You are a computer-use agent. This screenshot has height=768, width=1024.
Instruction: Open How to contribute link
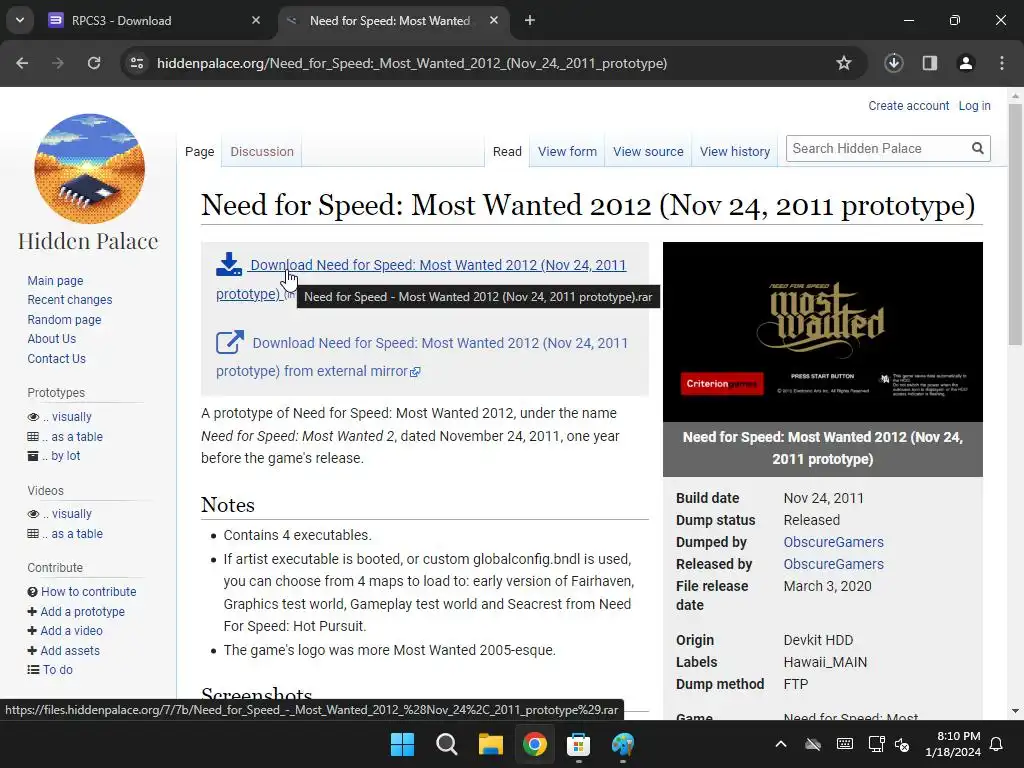[x=89, y=592]
